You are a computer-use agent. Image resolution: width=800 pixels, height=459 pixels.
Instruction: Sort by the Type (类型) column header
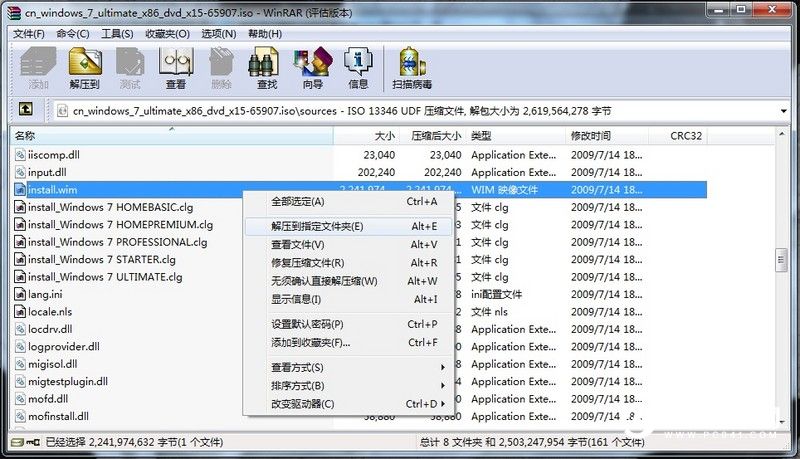coord(516,136)
